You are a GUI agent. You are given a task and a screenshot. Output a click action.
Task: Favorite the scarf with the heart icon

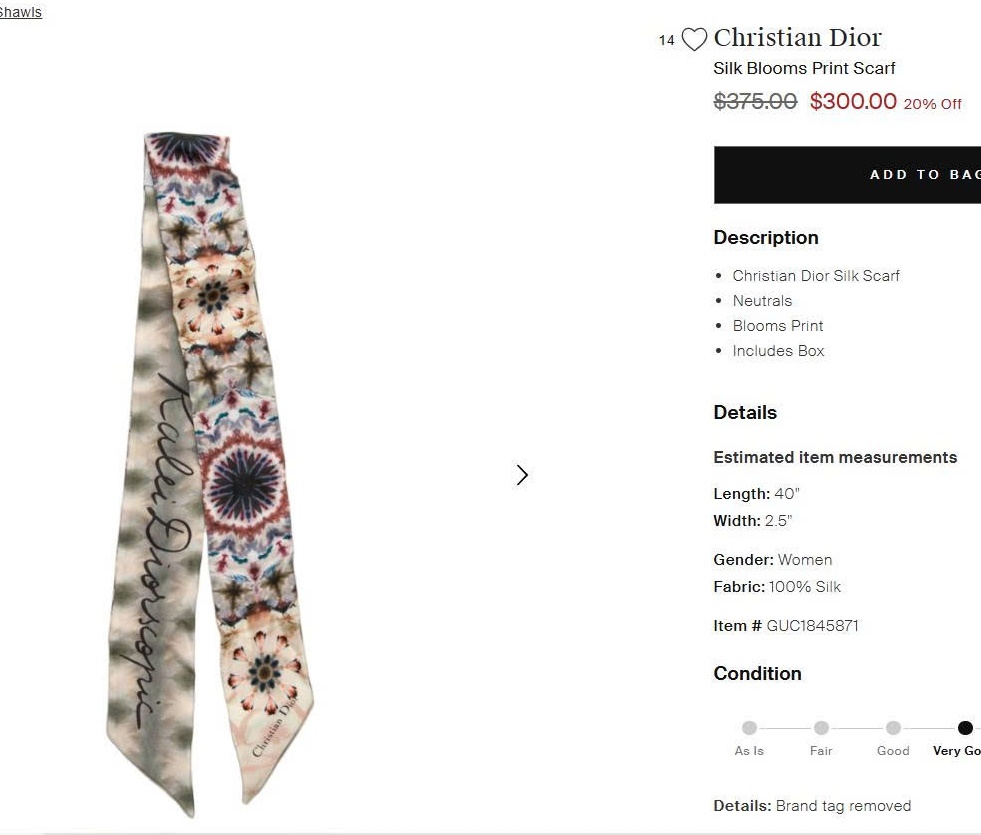(x=694, y=40)
